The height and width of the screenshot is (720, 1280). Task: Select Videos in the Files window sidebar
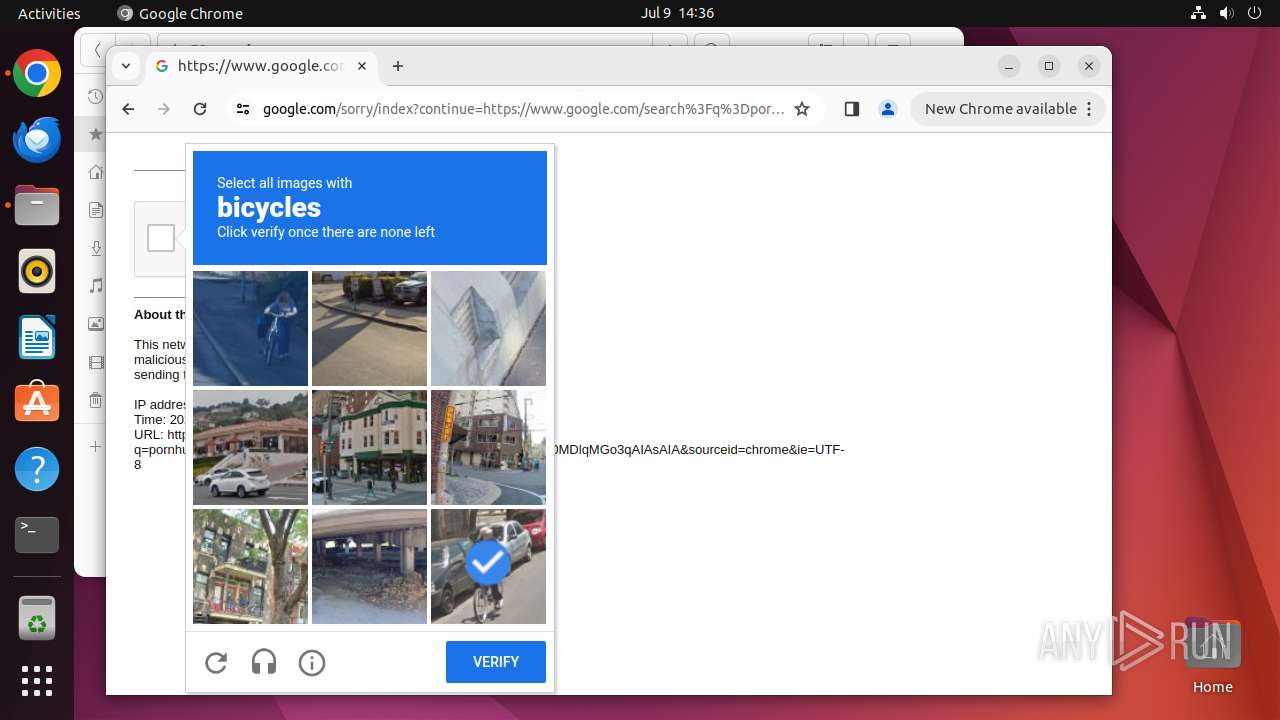point(95,362)
